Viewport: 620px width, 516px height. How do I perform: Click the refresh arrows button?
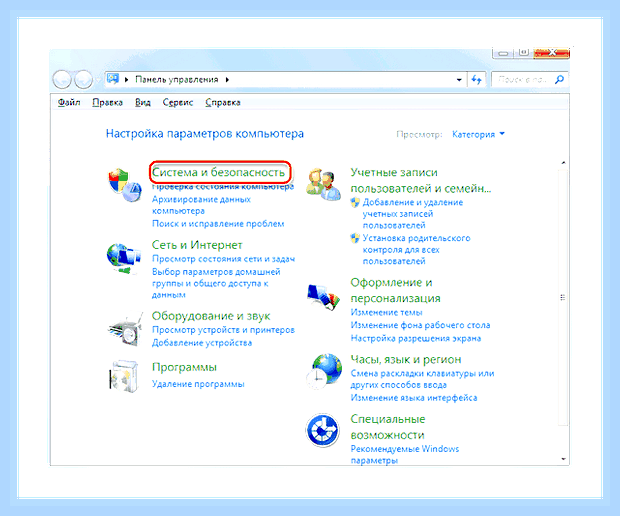coord(476,79)
